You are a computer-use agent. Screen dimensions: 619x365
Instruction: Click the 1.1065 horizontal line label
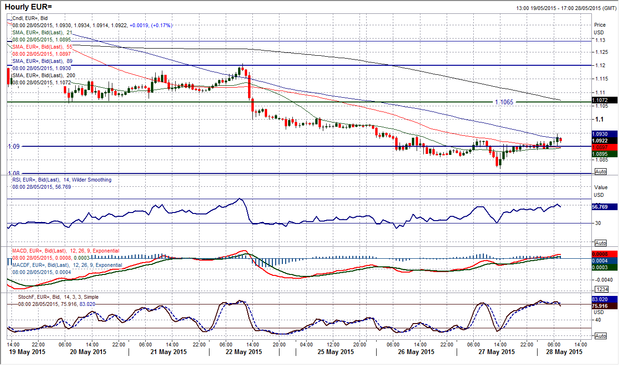coord(504,102)
